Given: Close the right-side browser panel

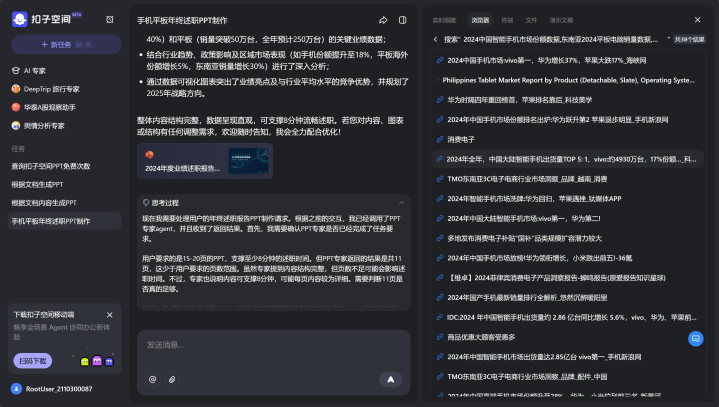Looking at the screenshot, I should coord(697,20).
